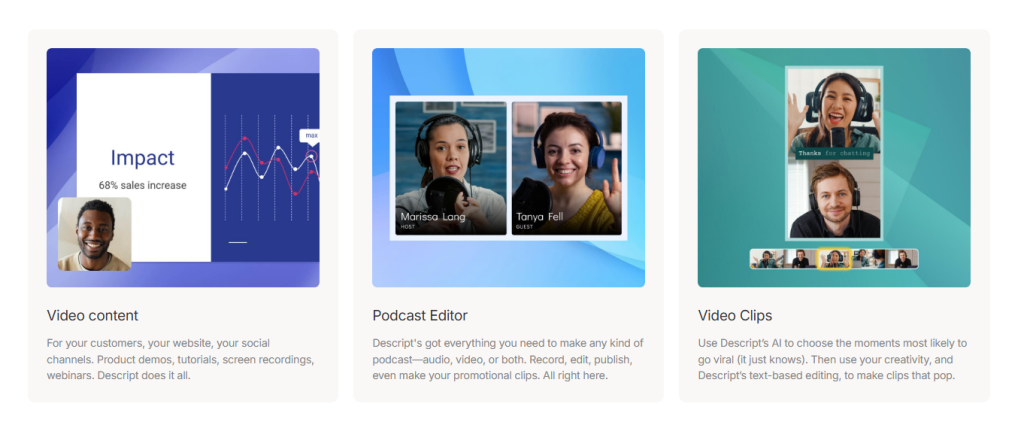Image resolution: width=1024 pixels, height=425 pixels.
Task: Select the last clip in the filmstrip
Action: tap(902, 259)
